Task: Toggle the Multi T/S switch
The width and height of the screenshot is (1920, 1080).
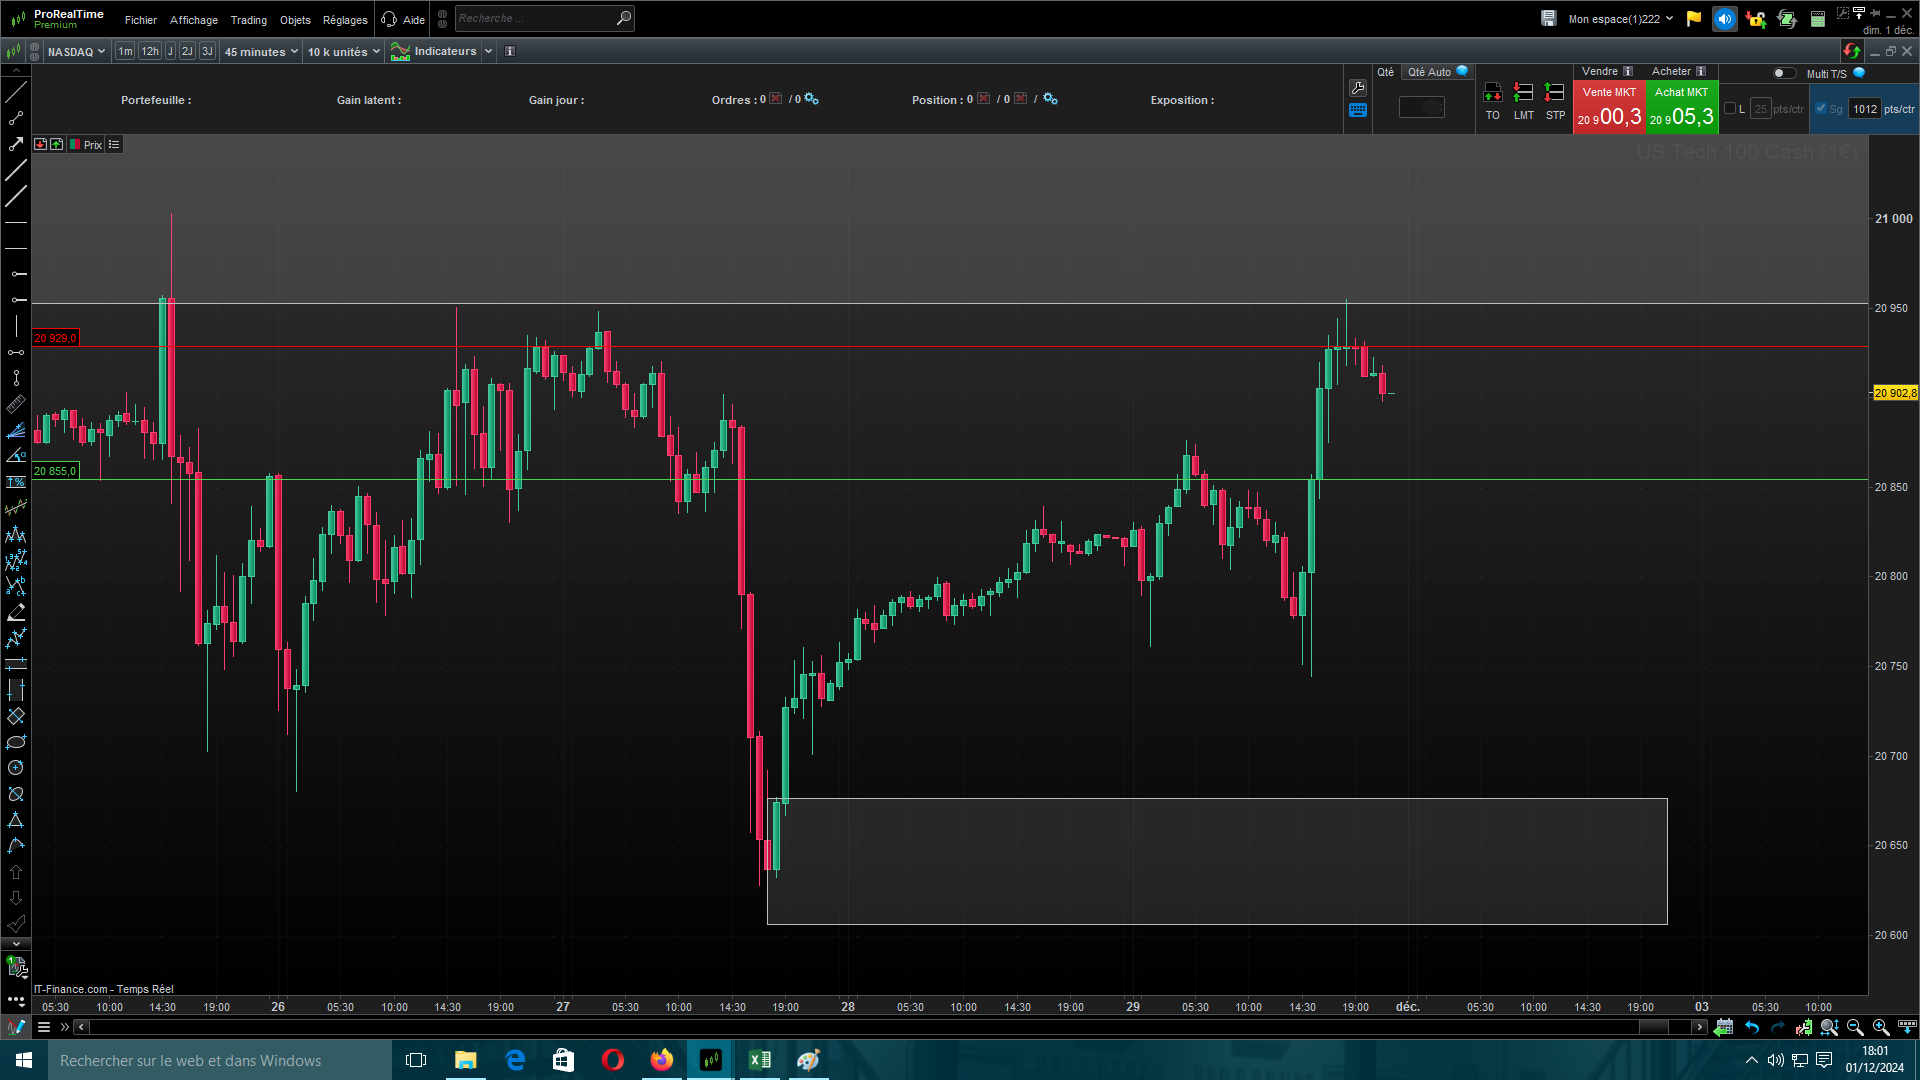Action: pos(1783,73)
